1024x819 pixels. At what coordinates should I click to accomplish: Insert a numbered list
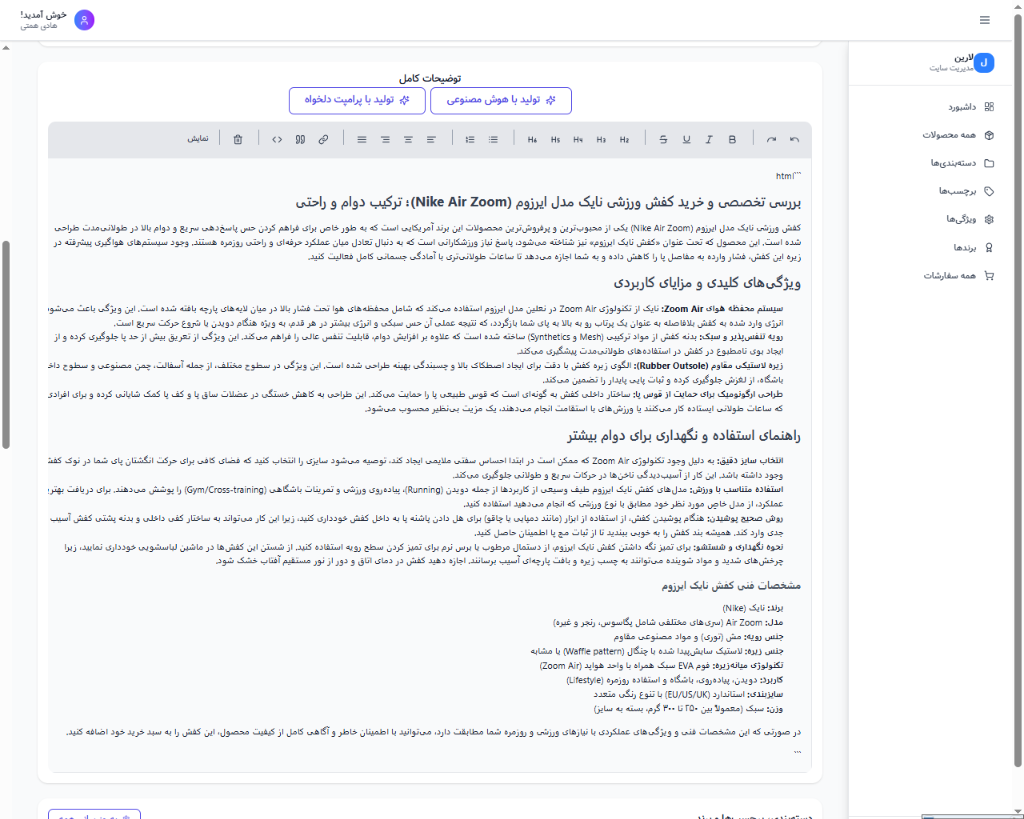pos(470,139)
